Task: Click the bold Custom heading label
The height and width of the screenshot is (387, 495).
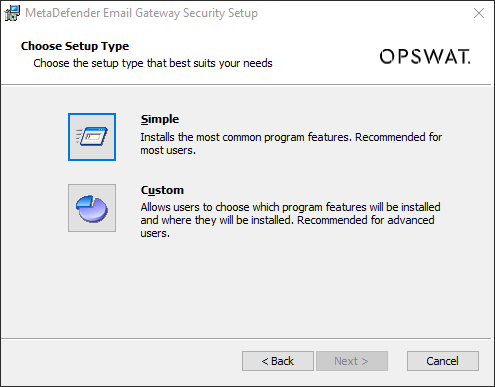Action: (162, 190)
